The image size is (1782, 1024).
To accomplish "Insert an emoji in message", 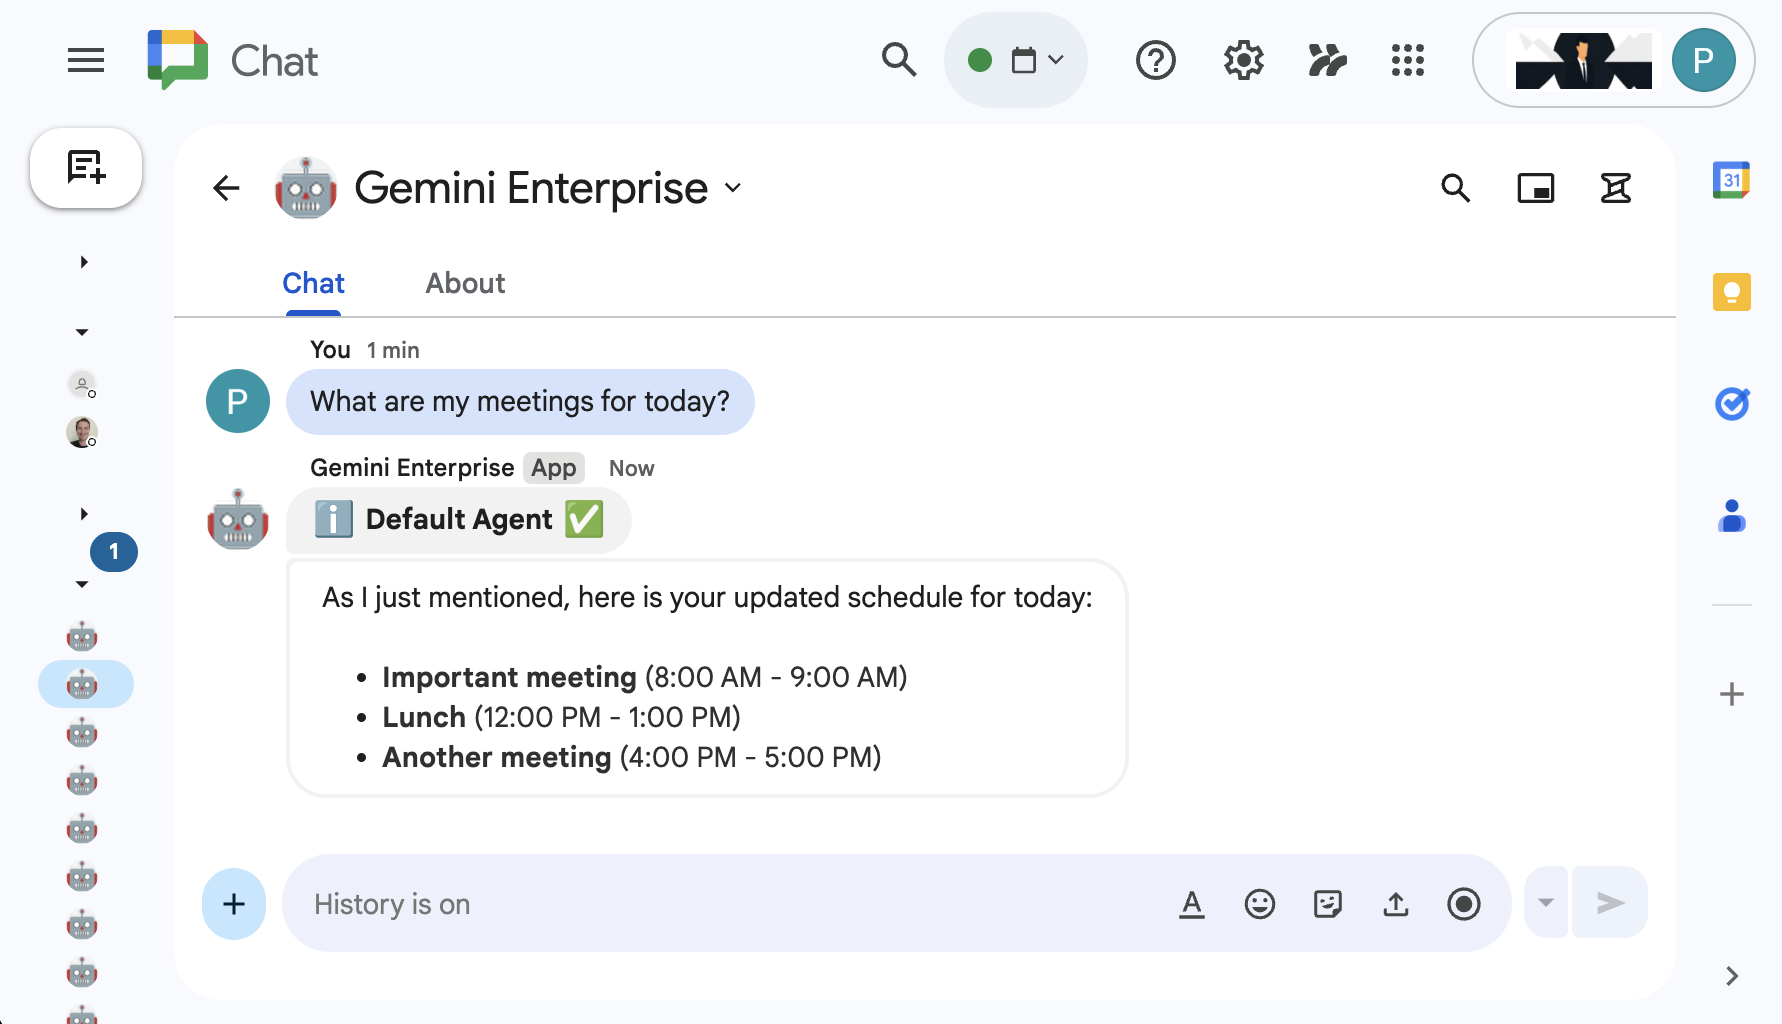I will point(1259,904).
